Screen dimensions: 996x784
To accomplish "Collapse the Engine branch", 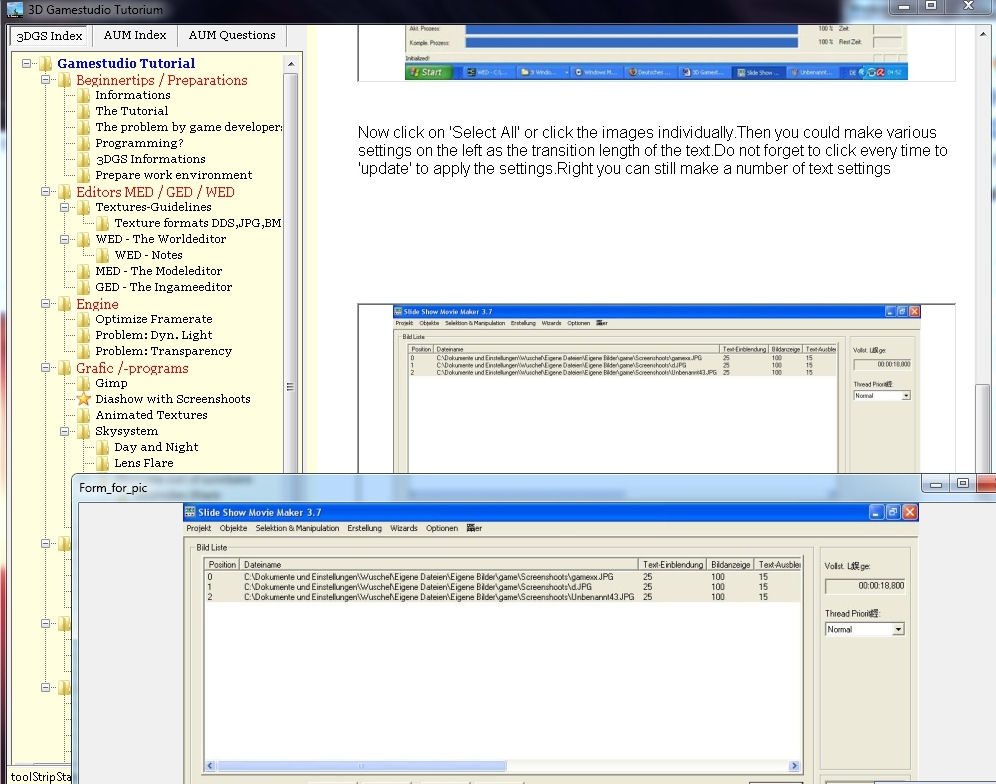I will [45, 304].
